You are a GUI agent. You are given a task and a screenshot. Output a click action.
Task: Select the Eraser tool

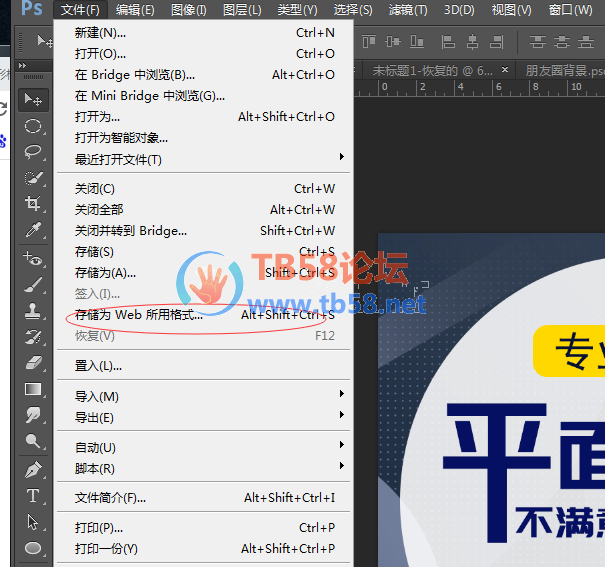(33, 363)
